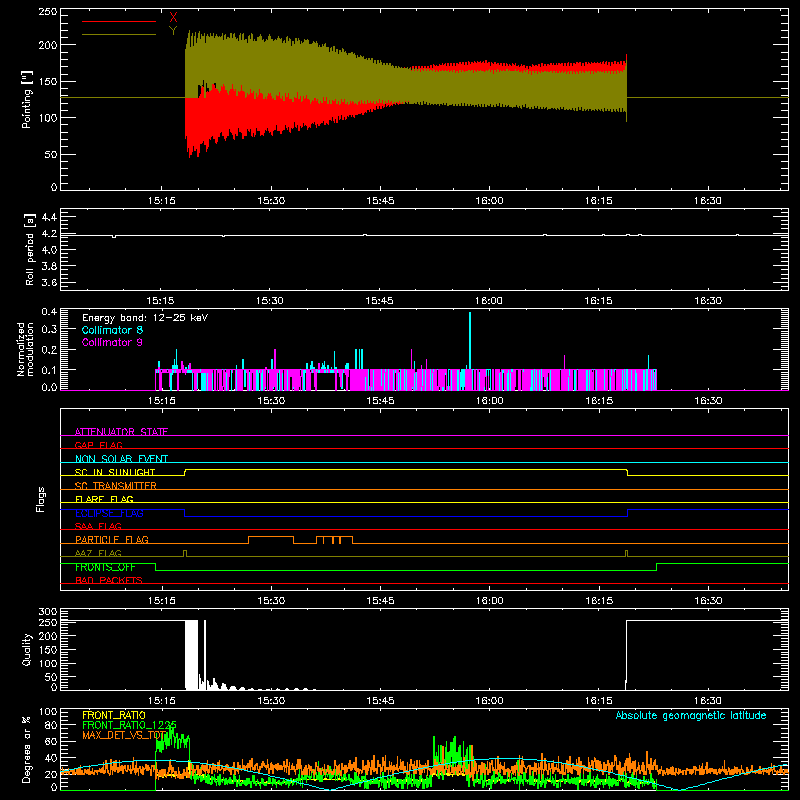The width and height of the screenshot is (800, 800).
Task: Click the 3.6 tick on Roll period axis
Action: point(48,282)
